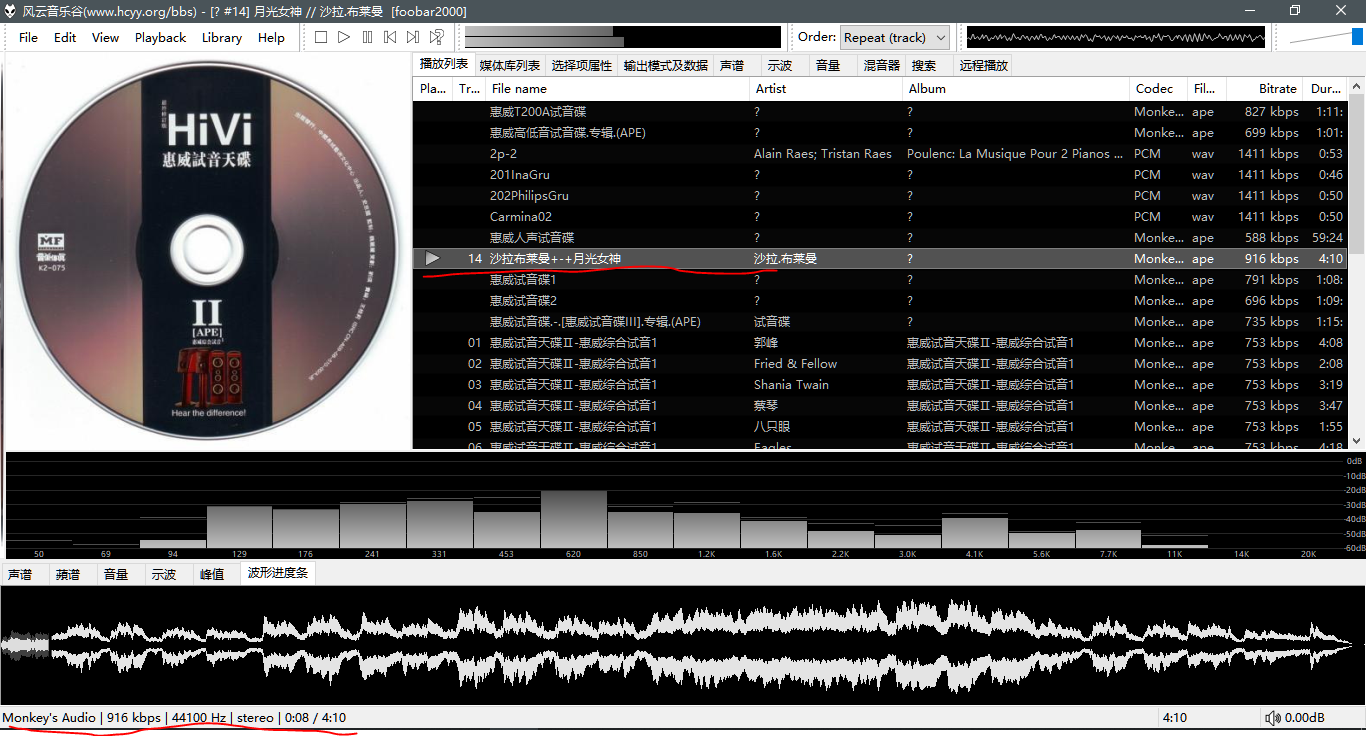Select the Carmina02 track in the playlist
Viewport: 1366px width, 736px height.
pyautogui.click(x=520, y=217)
